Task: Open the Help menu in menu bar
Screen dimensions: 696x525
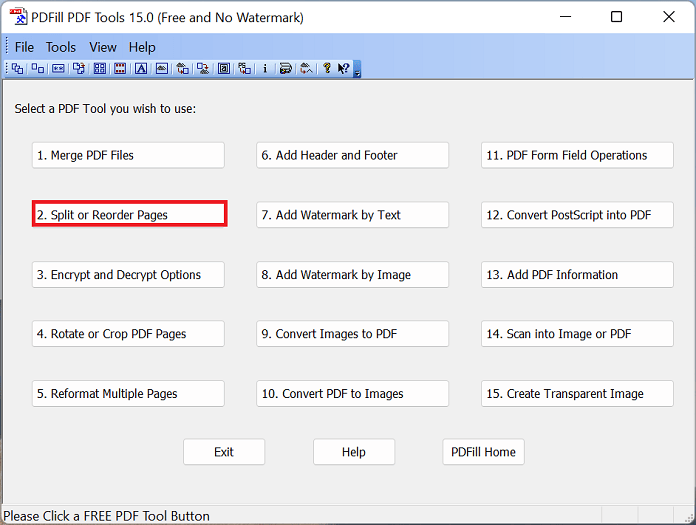Action: [x=142, y=47]
